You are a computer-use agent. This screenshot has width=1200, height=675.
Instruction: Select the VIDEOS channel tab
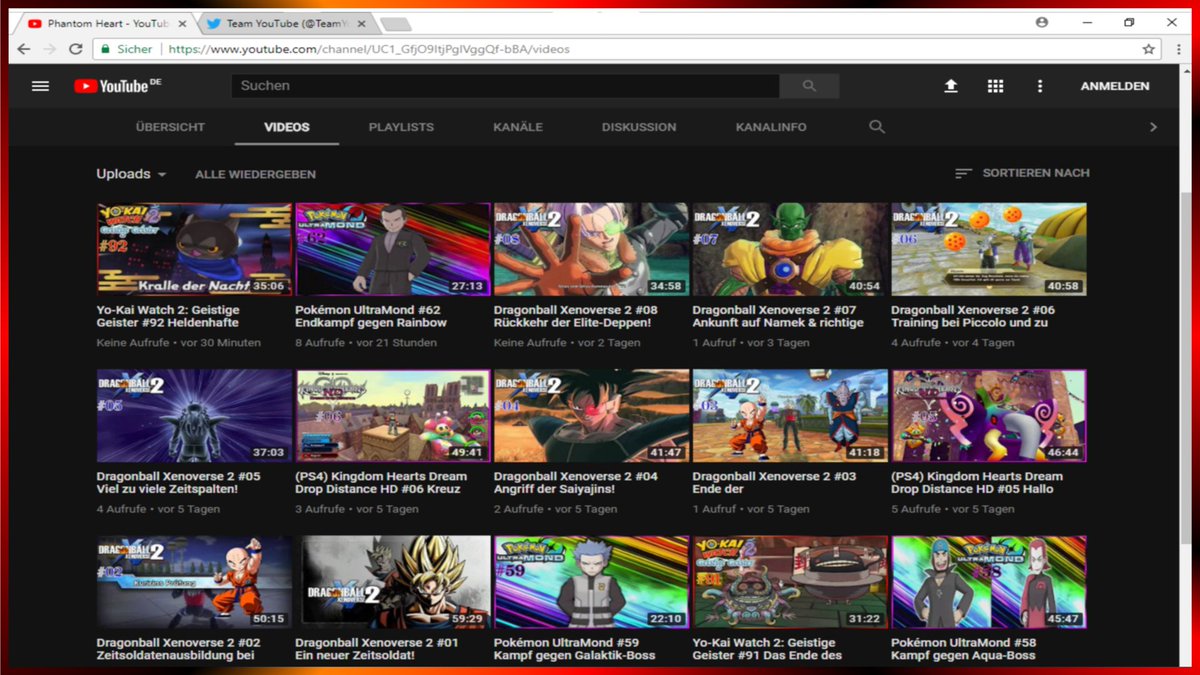pyautogui.click(x=287, y=127)
